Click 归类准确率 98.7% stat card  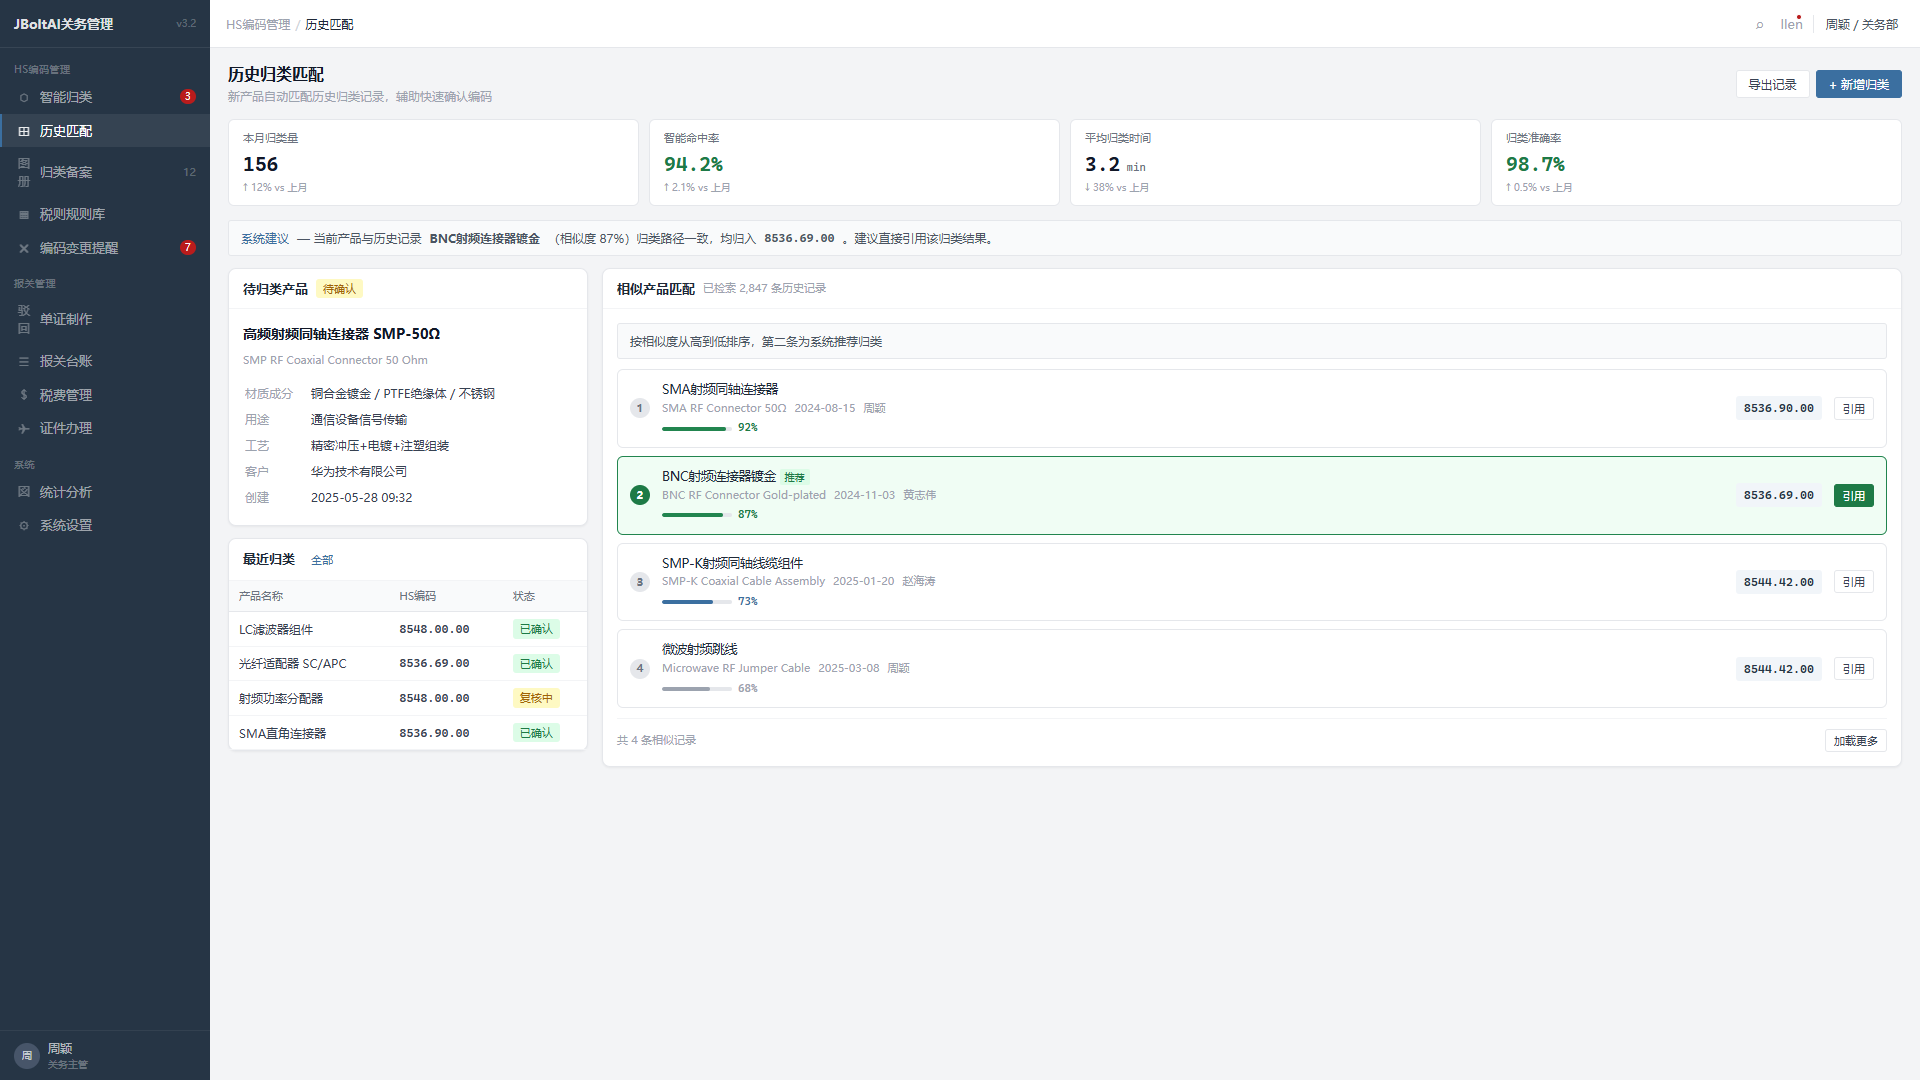(x=1697, y=163)
